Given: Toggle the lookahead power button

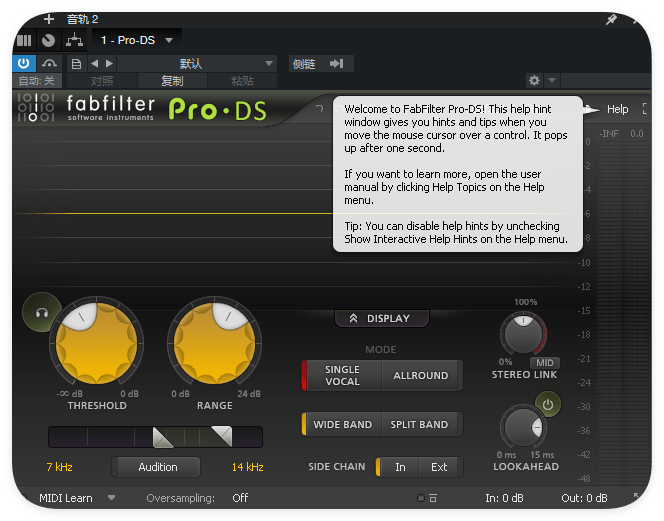Looking at the screenshot, I should pos(548,405).
